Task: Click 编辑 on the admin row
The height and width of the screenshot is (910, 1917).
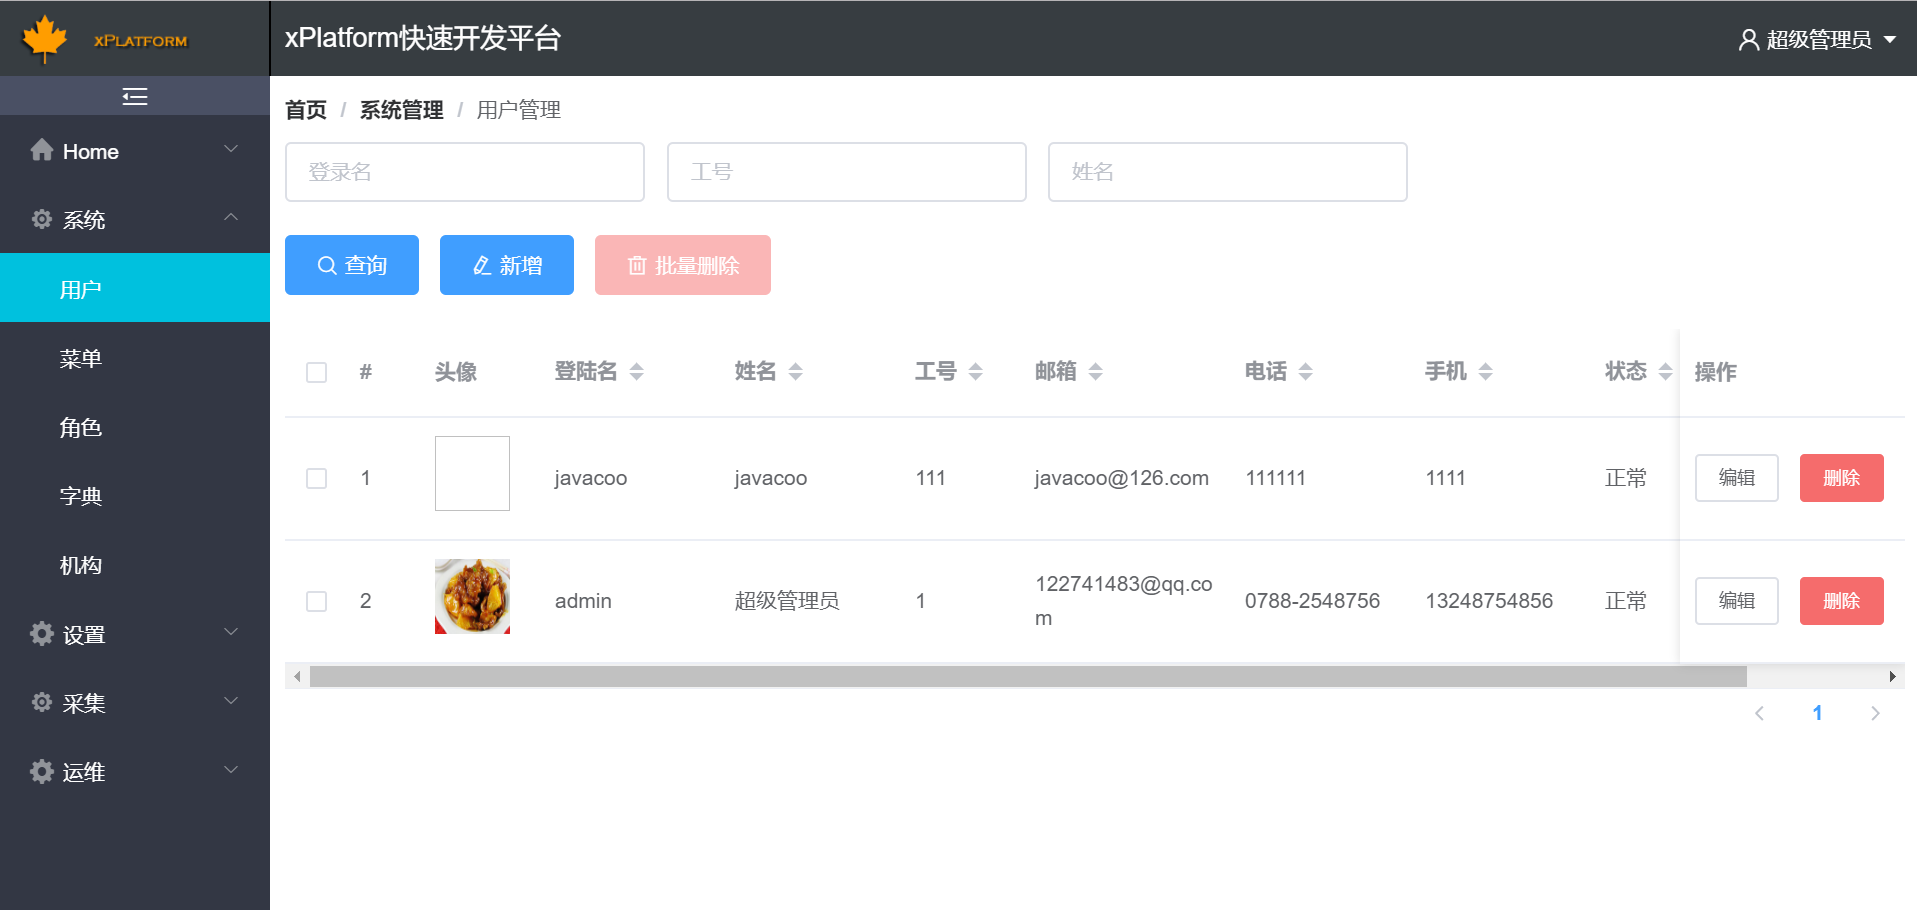Action: pyautogui.click(x=1736, y=601)
